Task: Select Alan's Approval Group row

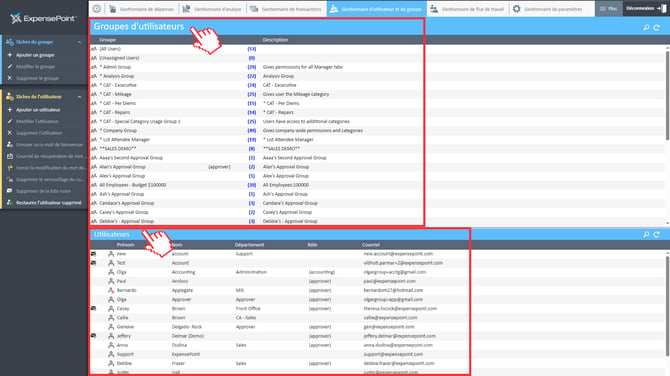Action: [x=377, y=167]
